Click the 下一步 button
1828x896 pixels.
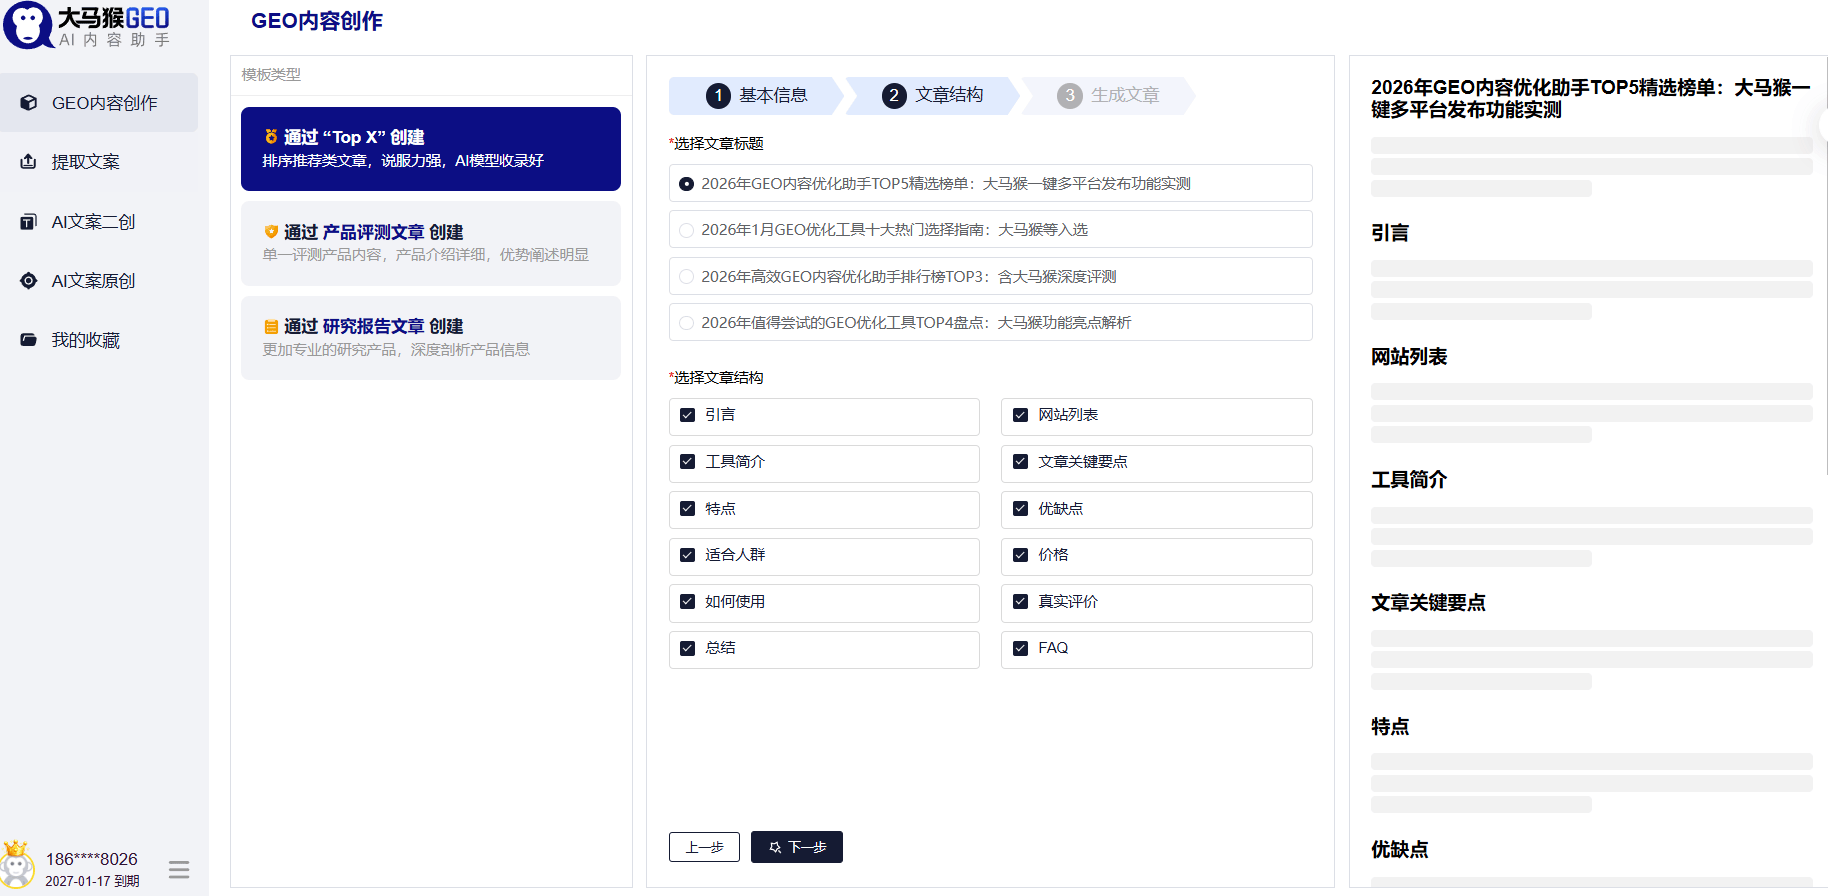[796, 847]
